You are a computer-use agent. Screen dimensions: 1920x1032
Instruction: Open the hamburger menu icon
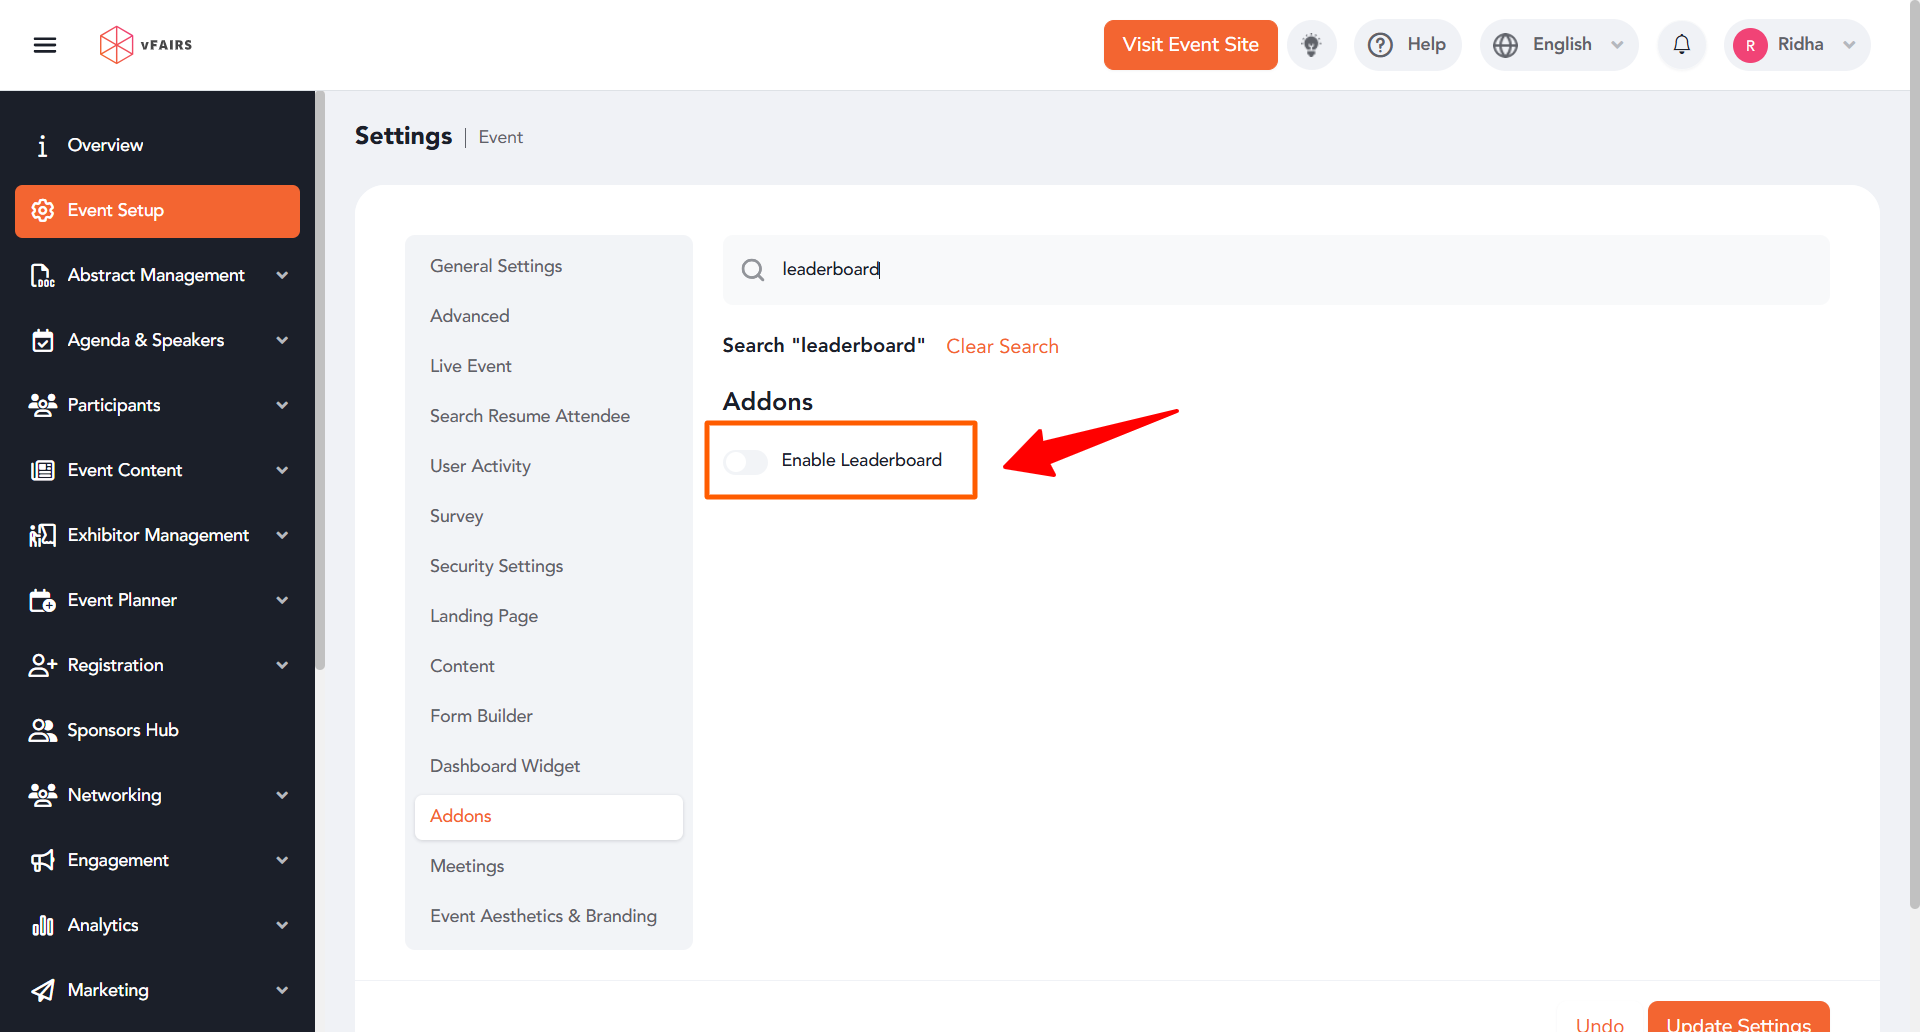coord(45,45)
